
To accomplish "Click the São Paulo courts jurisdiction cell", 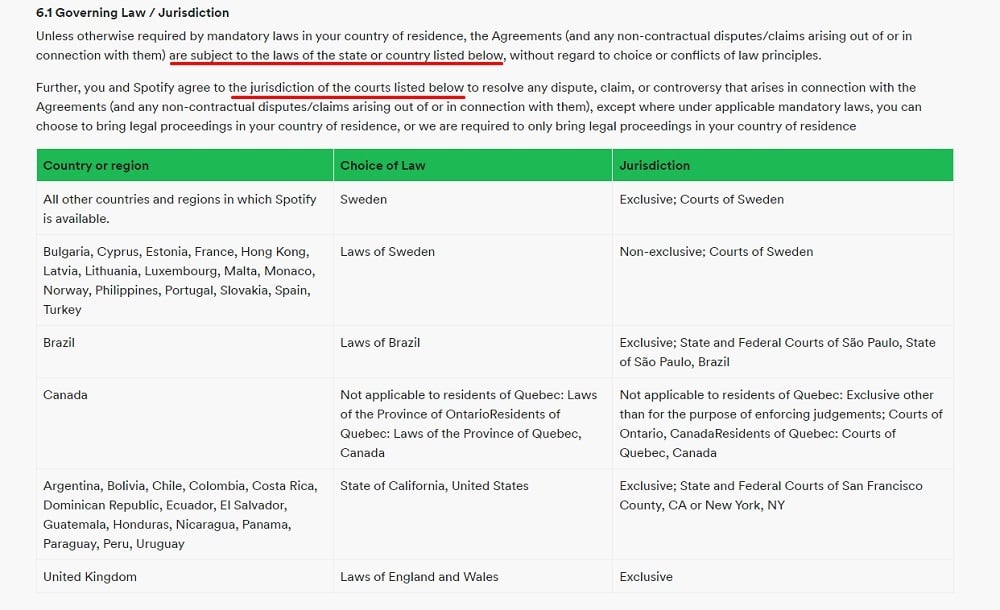I will coord(783,352).
